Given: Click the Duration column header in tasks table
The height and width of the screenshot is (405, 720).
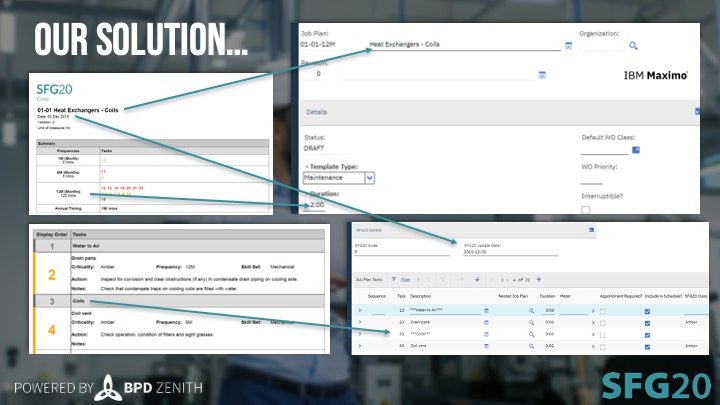Looking at the screenshot, I should (x=547, y=296).
